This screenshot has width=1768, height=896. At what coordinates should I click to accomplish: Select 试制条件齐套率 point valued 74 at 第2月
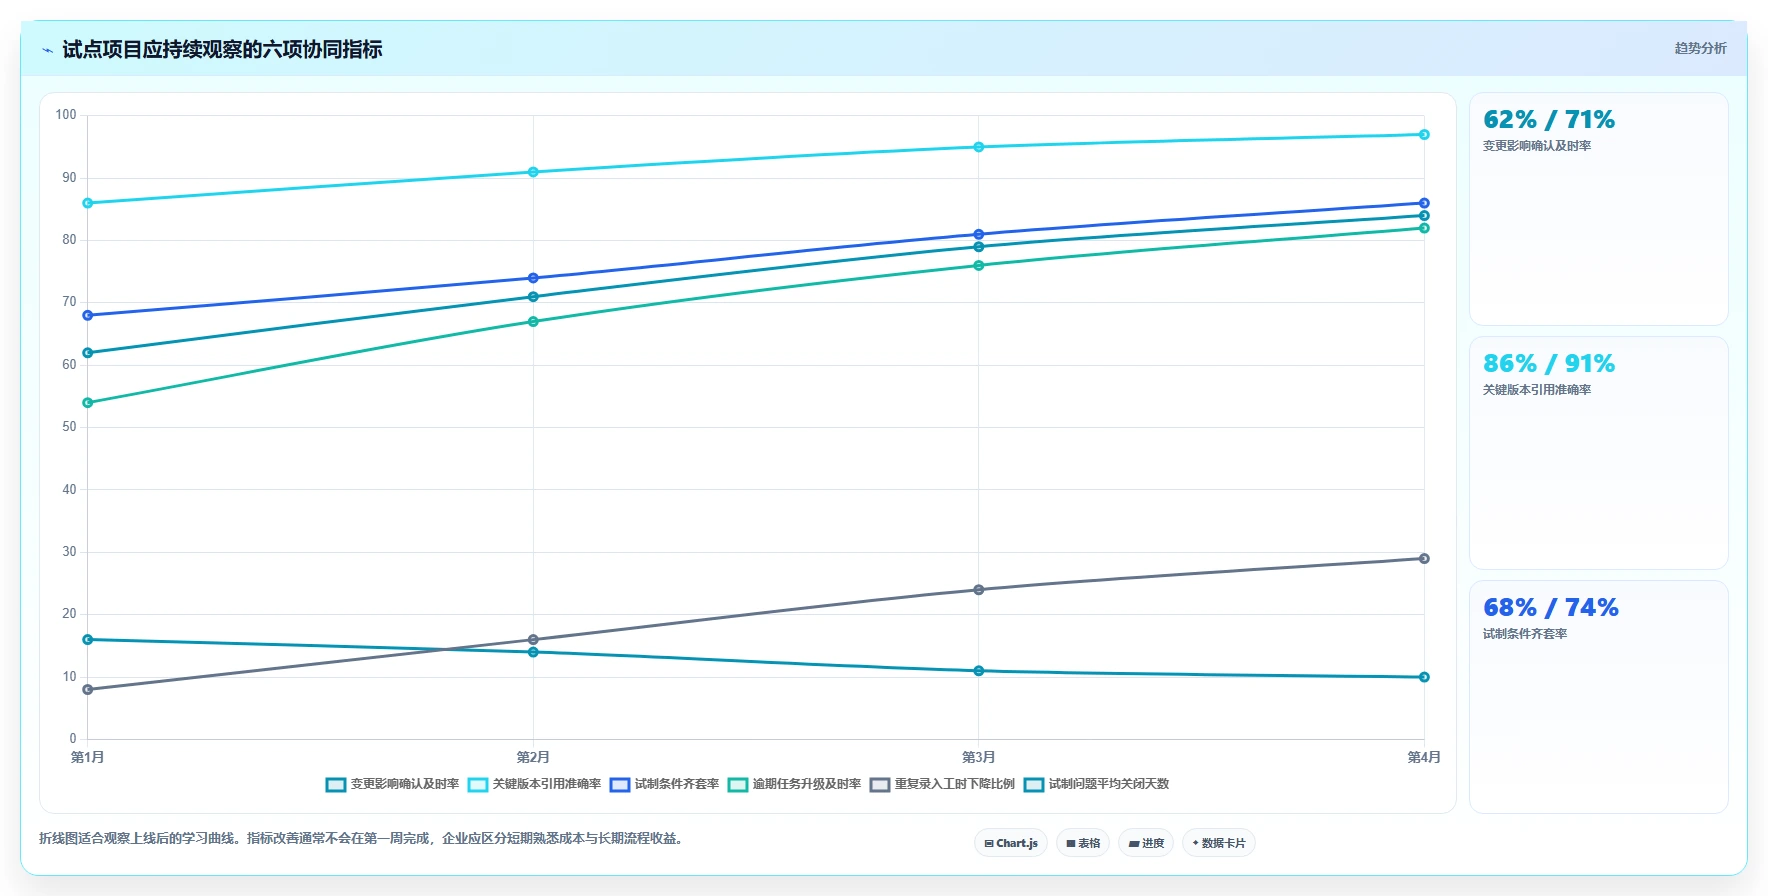(533, 278)
